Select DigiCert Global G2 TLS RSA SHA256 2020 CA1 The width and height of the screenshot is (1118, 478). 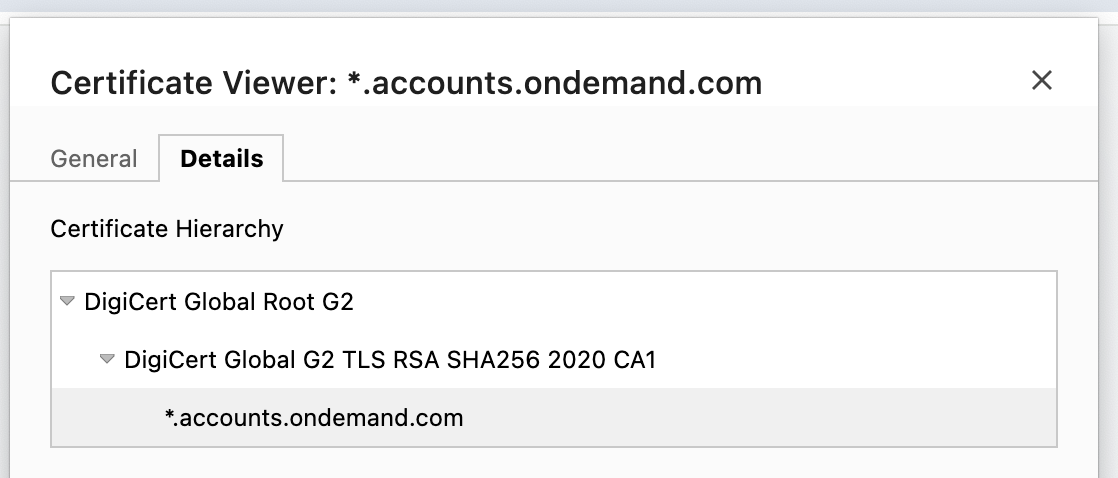tap(390, 360)
